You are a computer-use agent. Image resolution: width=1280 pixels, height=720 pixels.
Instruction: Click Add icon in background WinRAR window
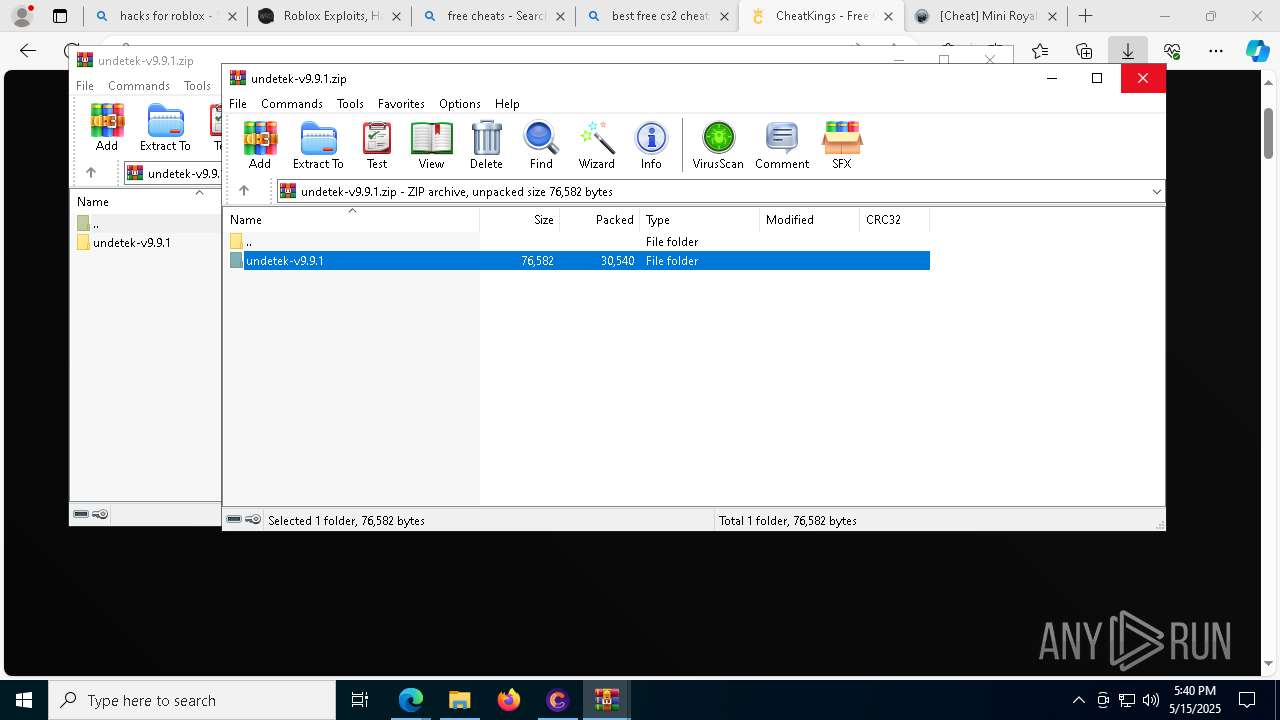(x=107, y=127)
